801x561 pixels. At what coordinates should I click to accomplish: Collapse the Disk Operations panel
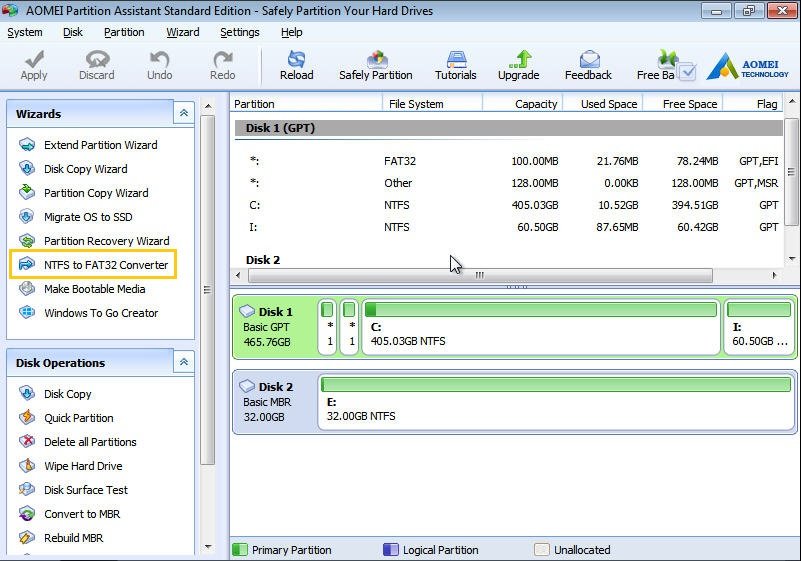tap(183, 363)
